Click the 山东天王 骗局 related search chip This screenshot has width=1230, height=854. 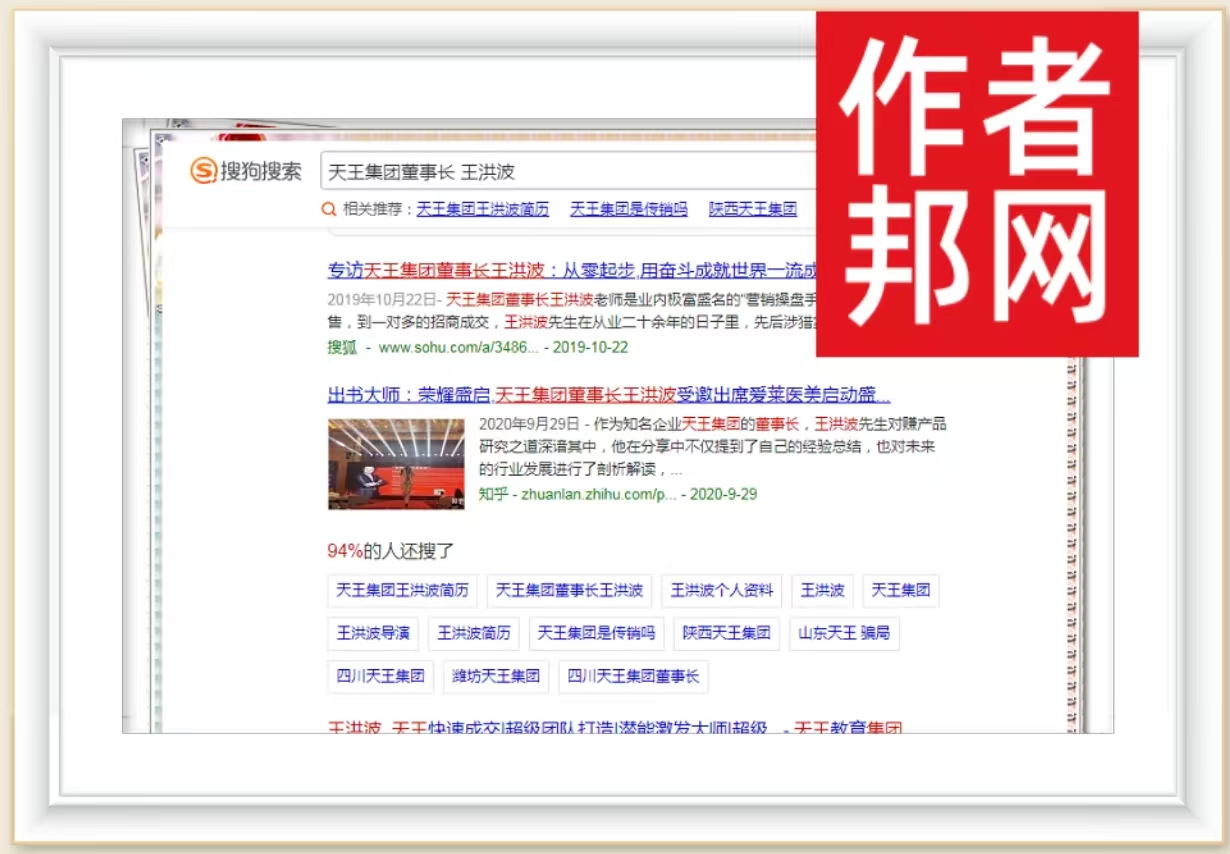click(843, 634)
